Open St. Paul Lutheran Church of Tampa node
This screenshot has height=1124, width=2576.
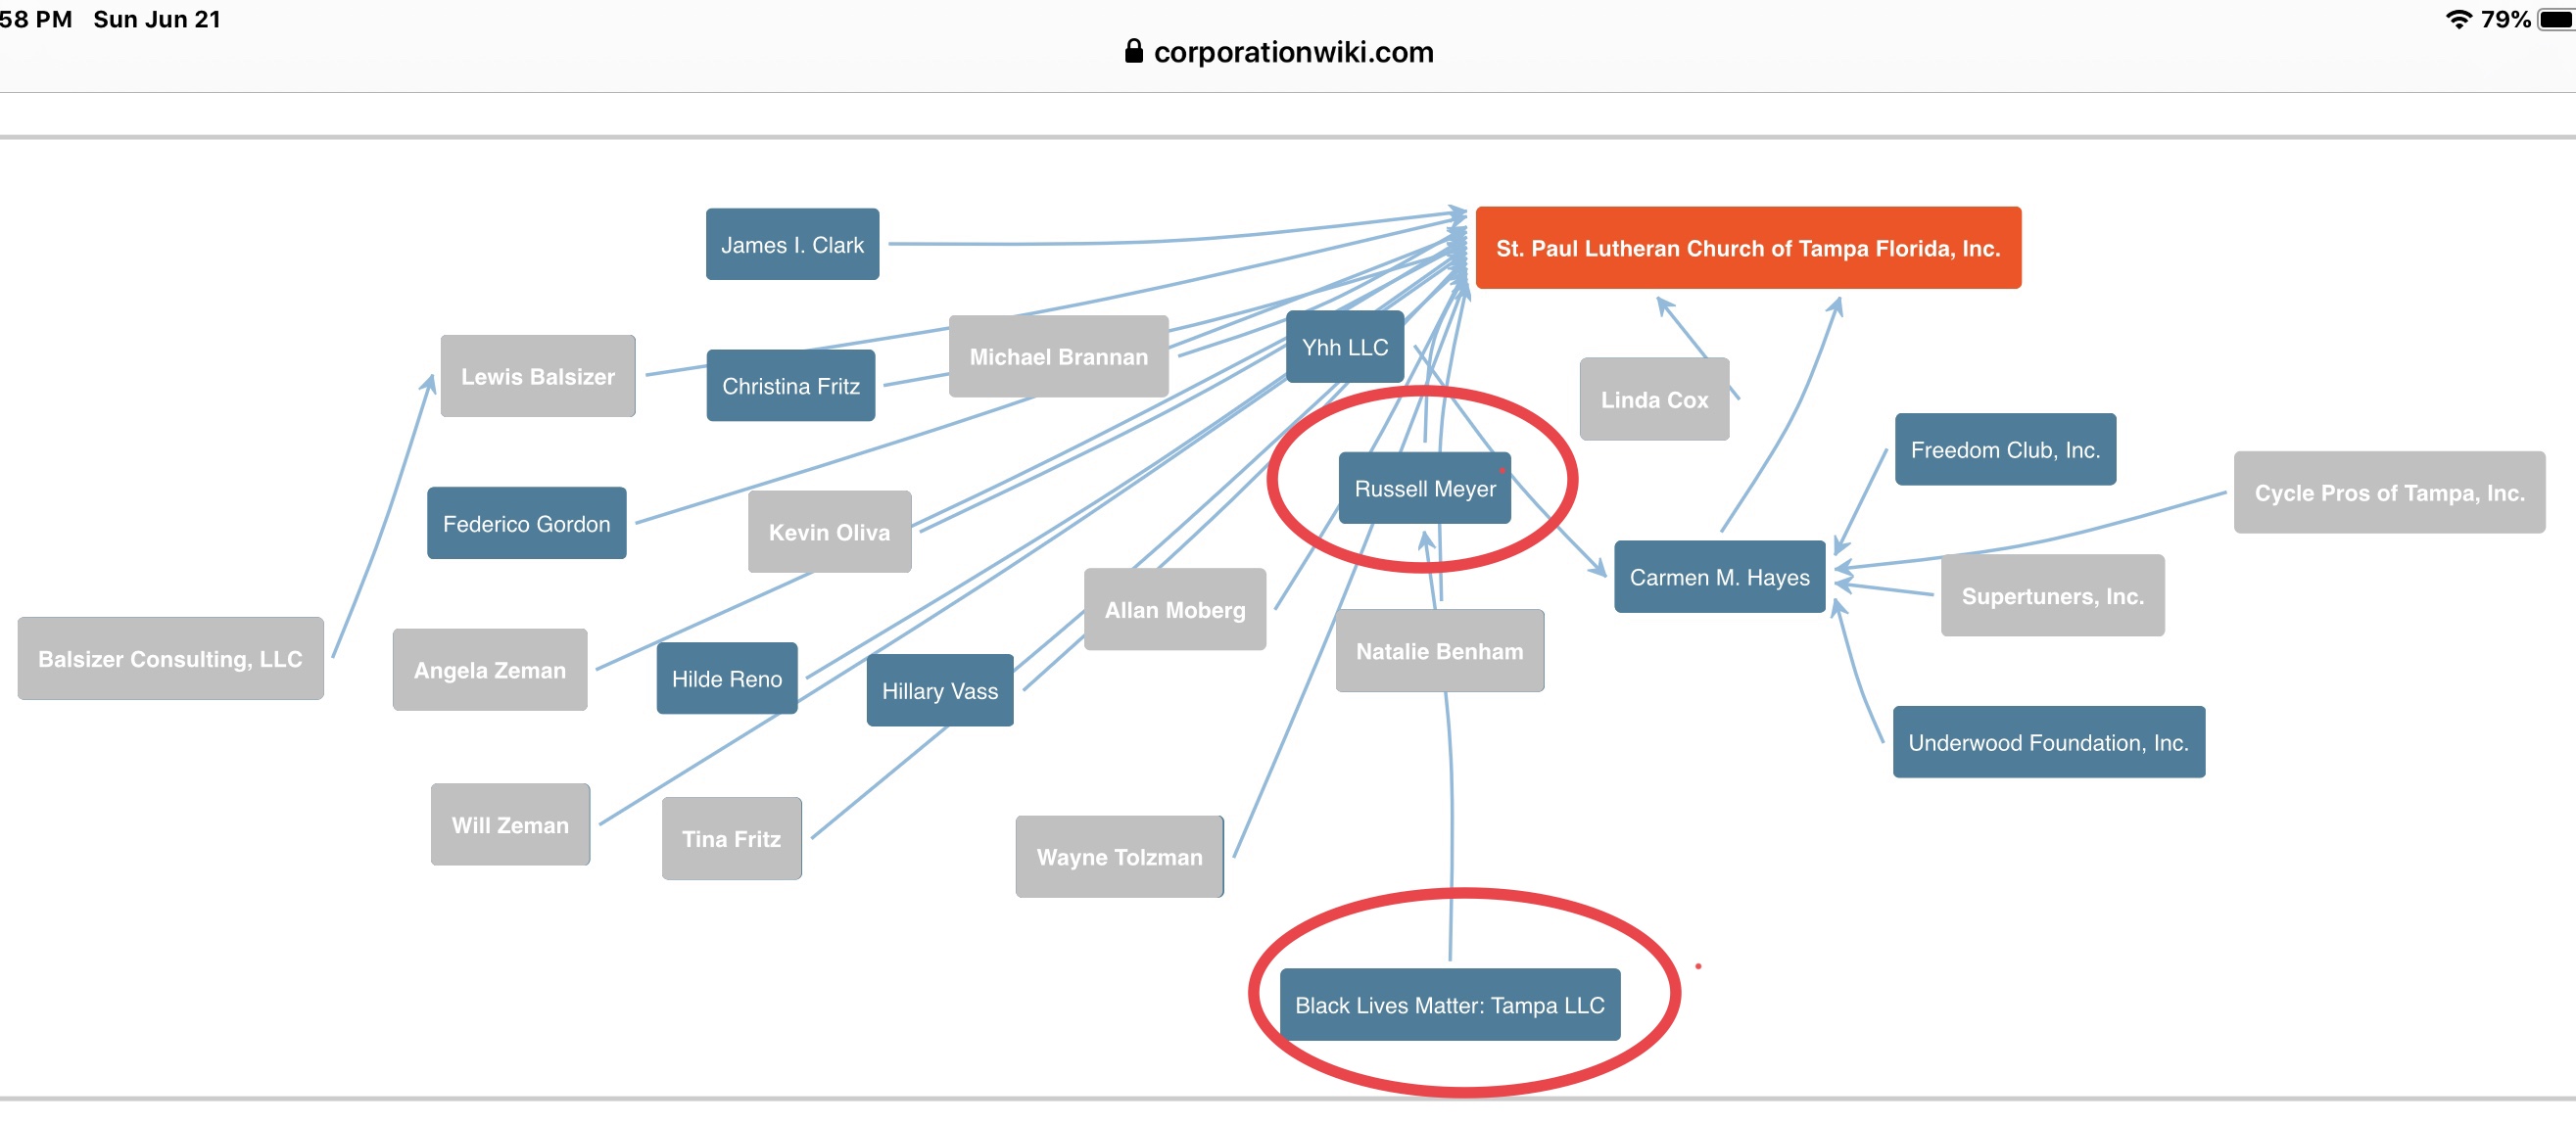pyautogui.click(x=1748, y=248)
